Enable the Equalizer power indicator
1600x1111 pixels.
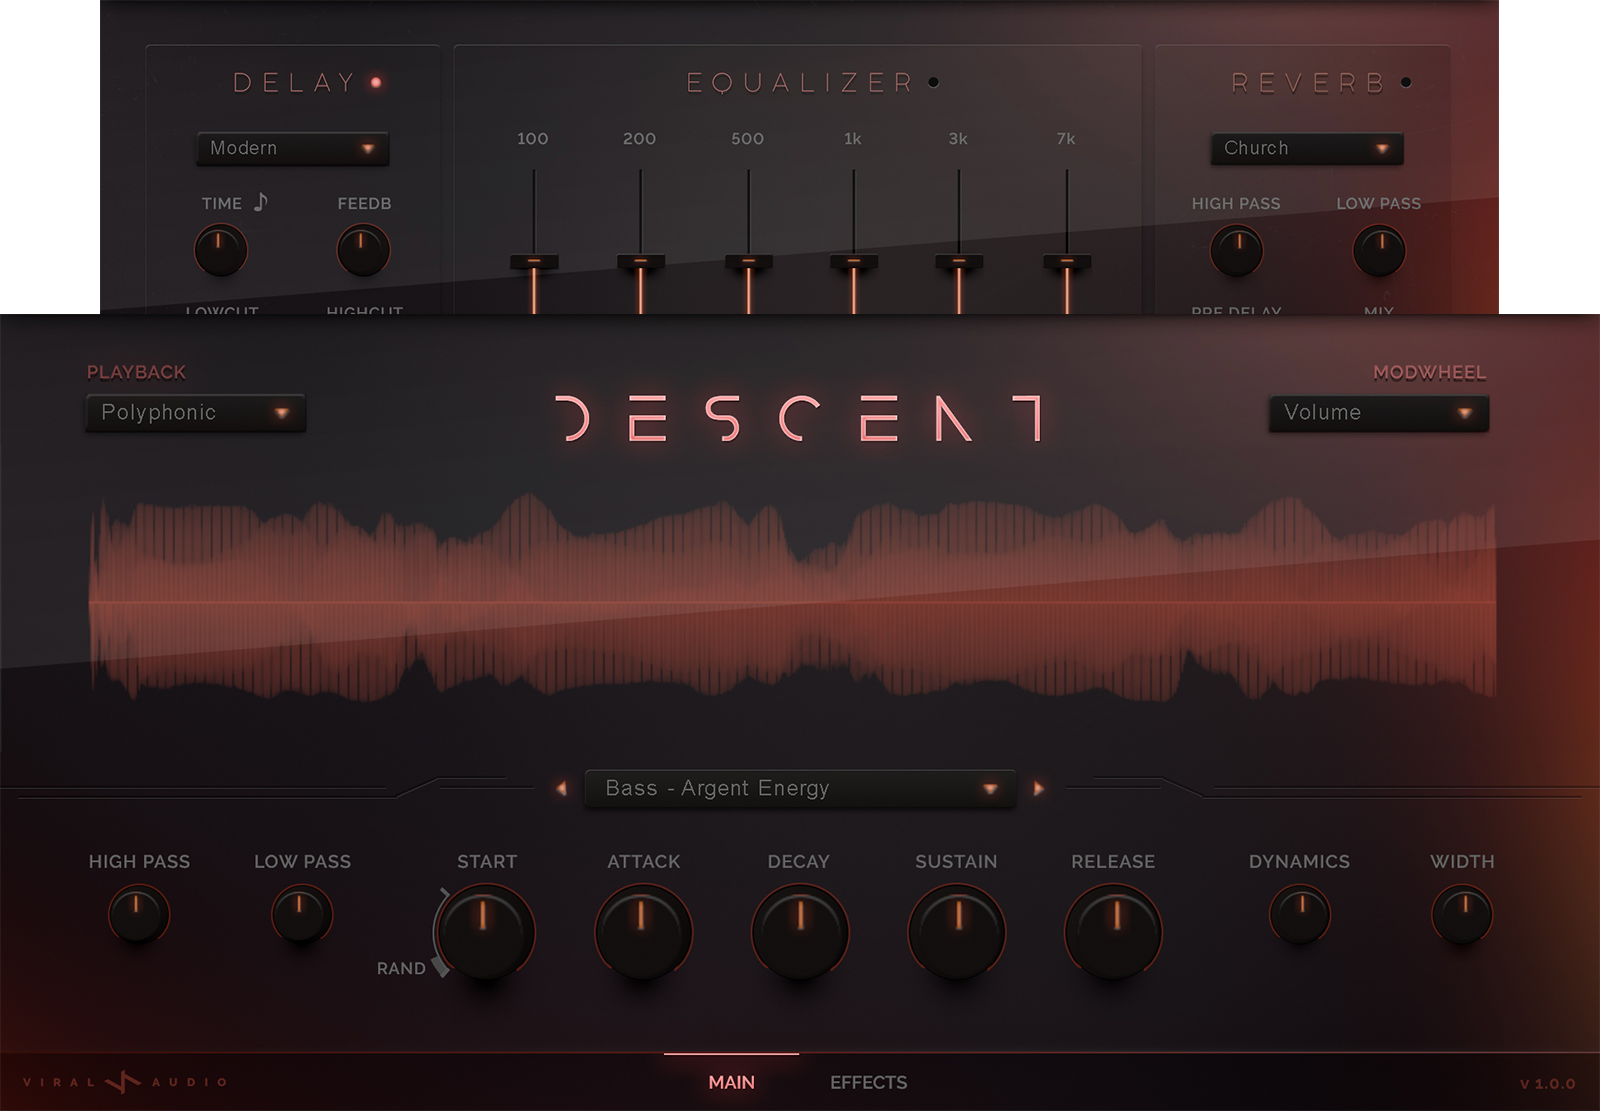[x=934, y=83]
